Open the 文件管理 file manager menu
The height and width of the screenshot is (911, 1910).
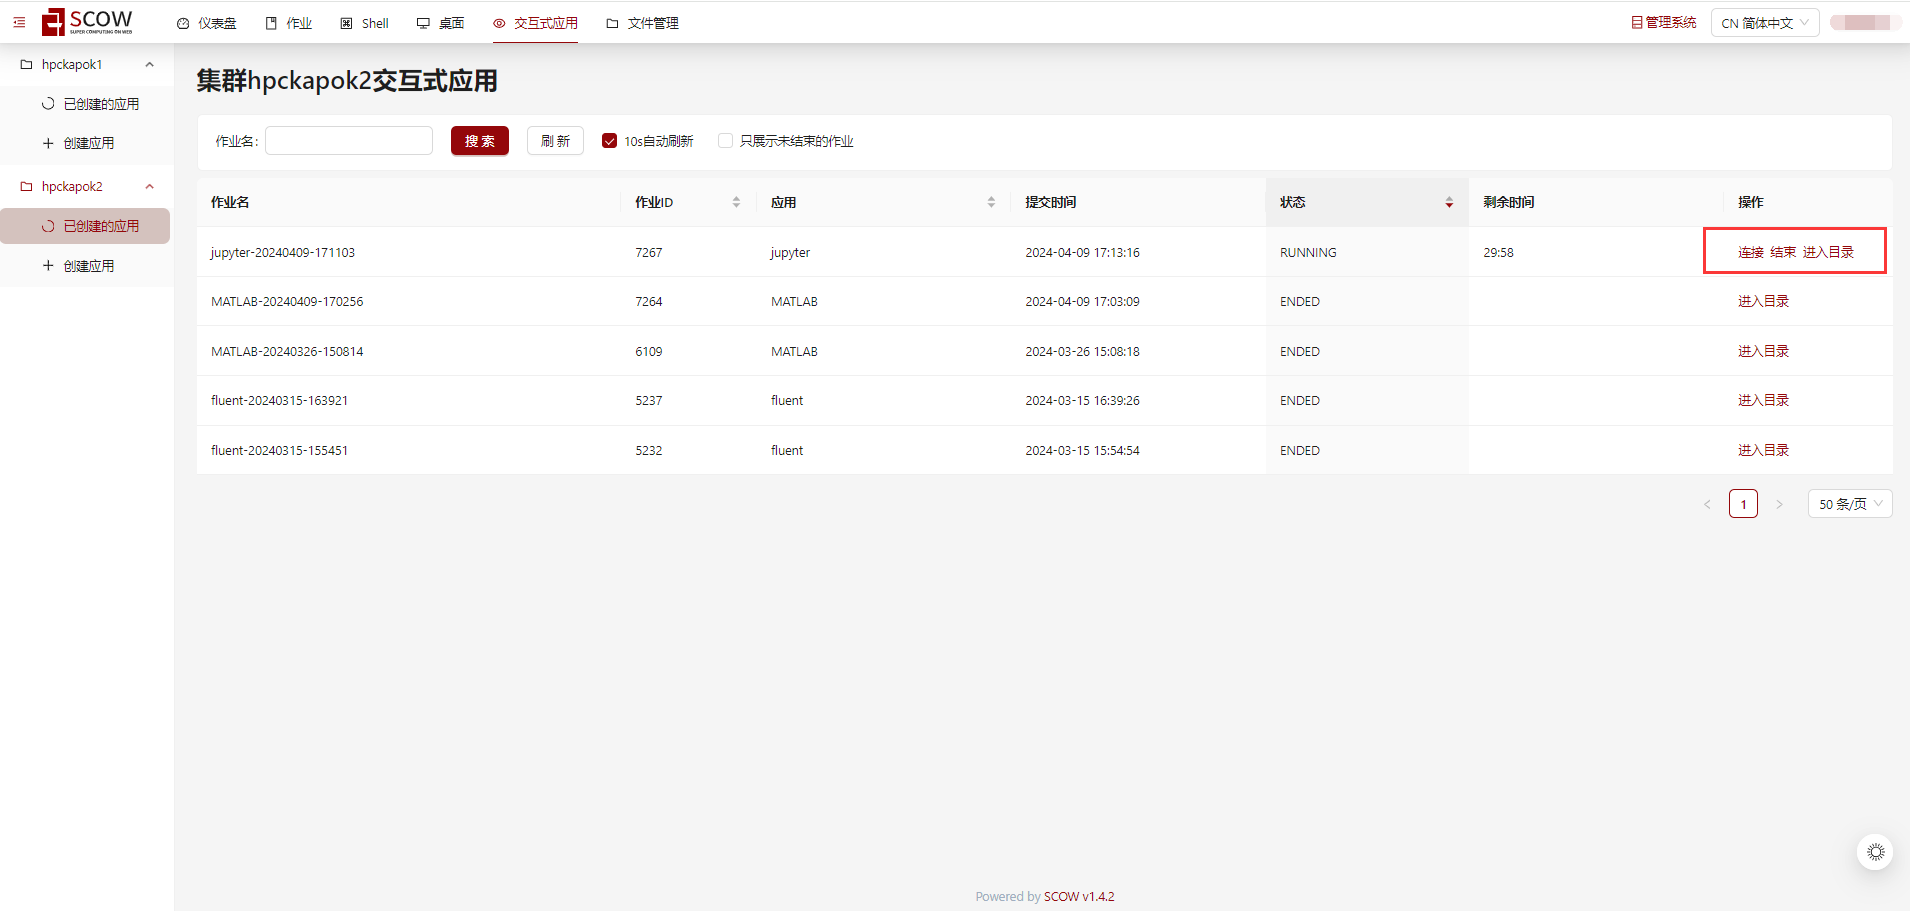click(642, 23)
